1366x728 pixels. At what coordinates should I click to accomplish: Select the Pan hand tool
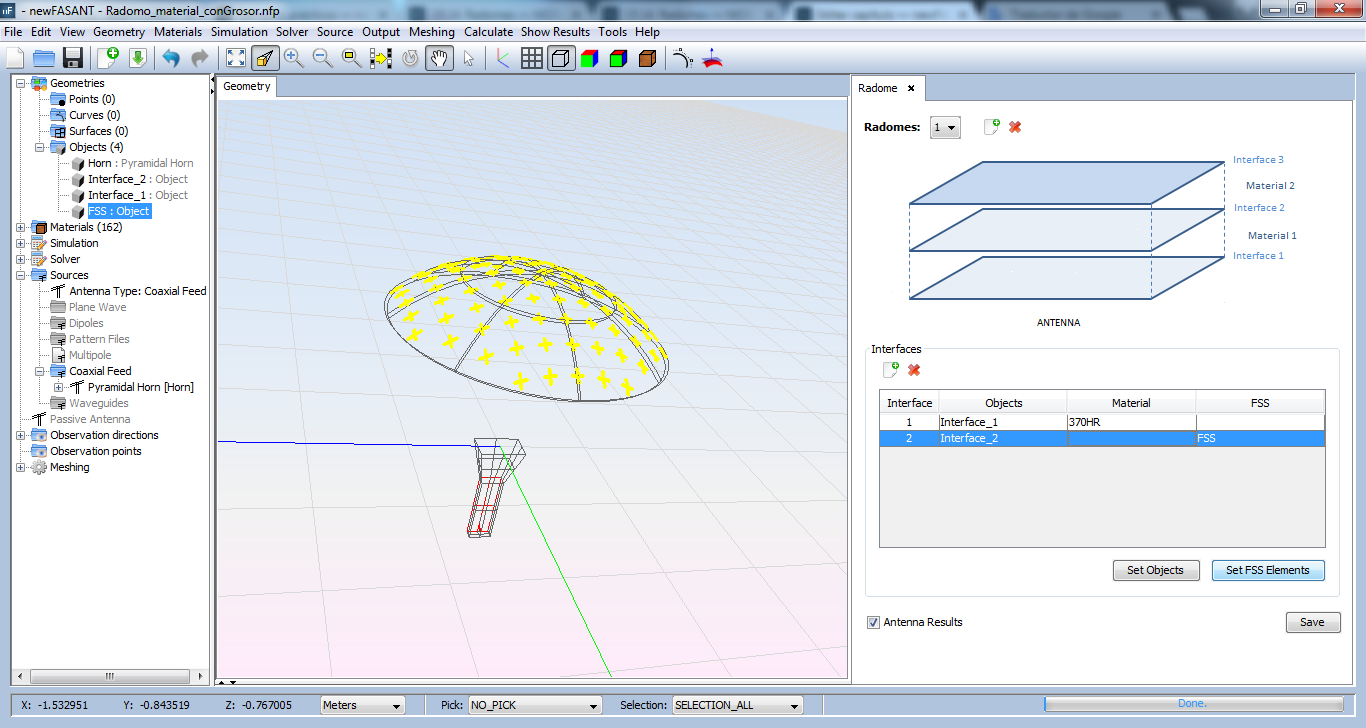point(438,58)
